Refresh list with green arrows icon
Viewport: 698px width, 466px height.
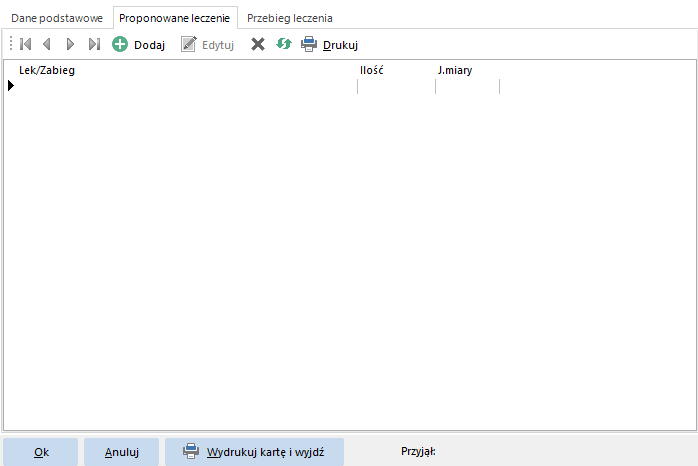(284, 44)
